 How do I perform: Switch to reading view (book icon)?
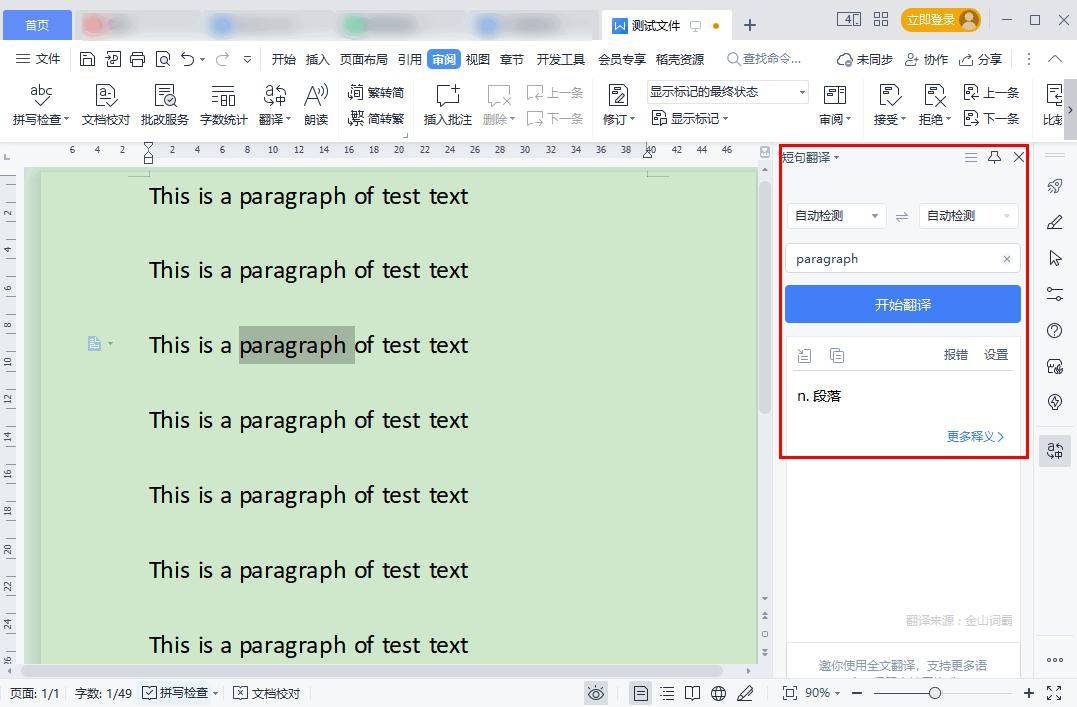click(x=692, y=693)
